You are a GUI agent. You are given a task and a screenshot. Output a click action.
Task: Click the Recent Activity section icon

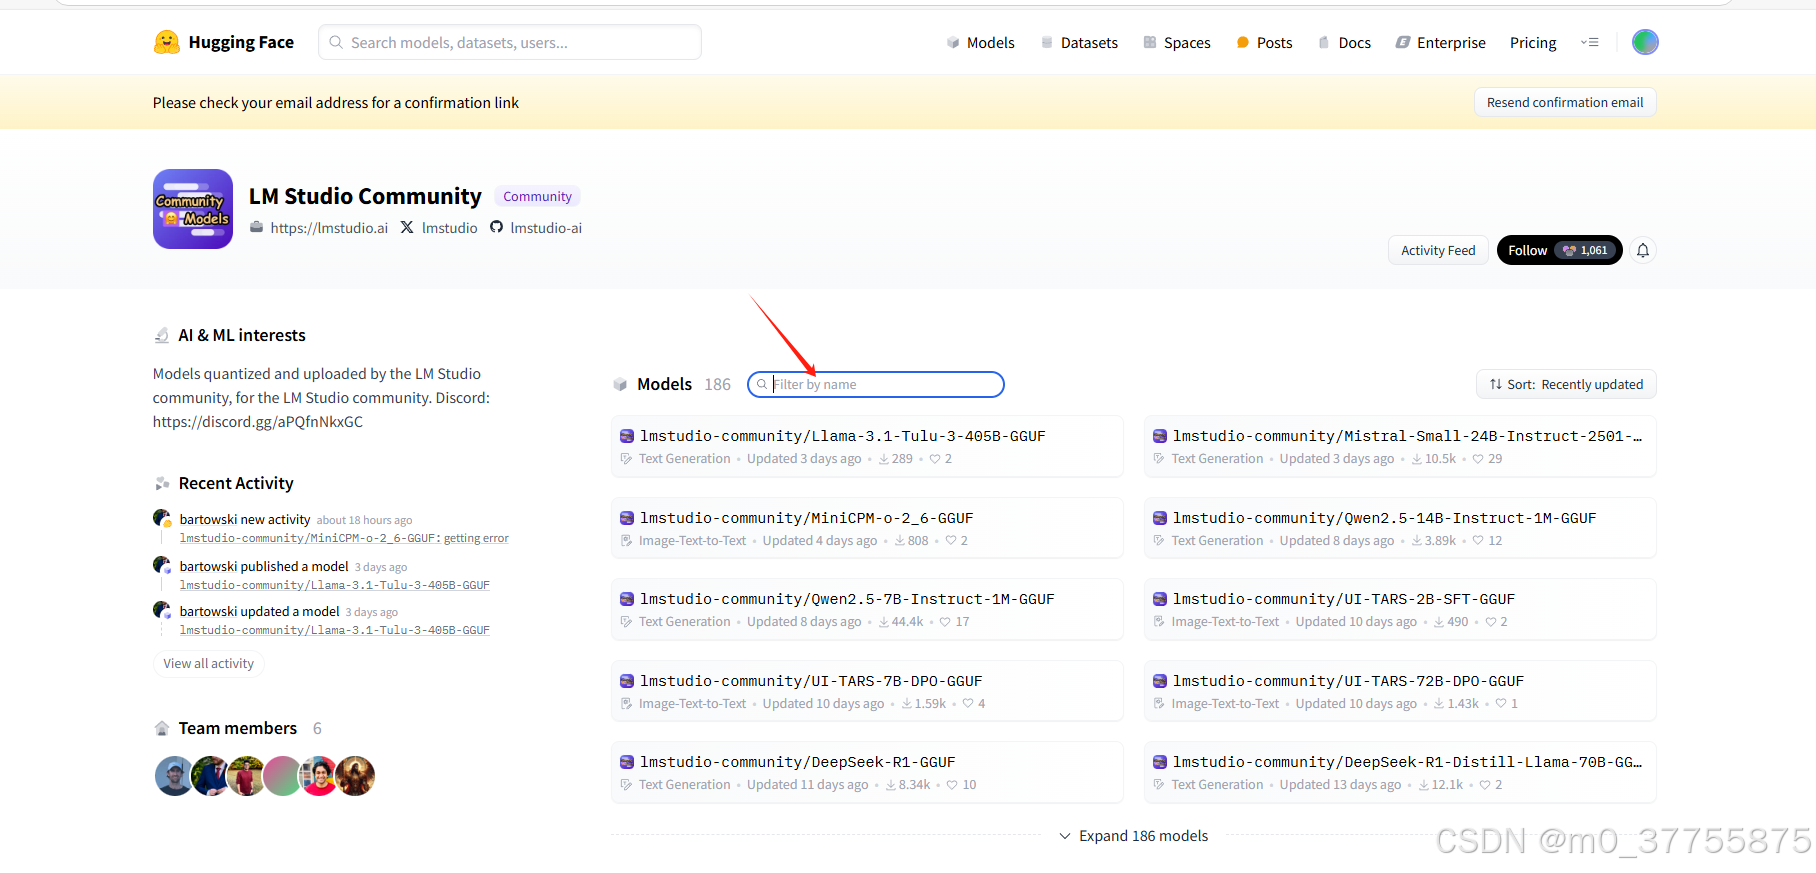click(x=162, y=483)
